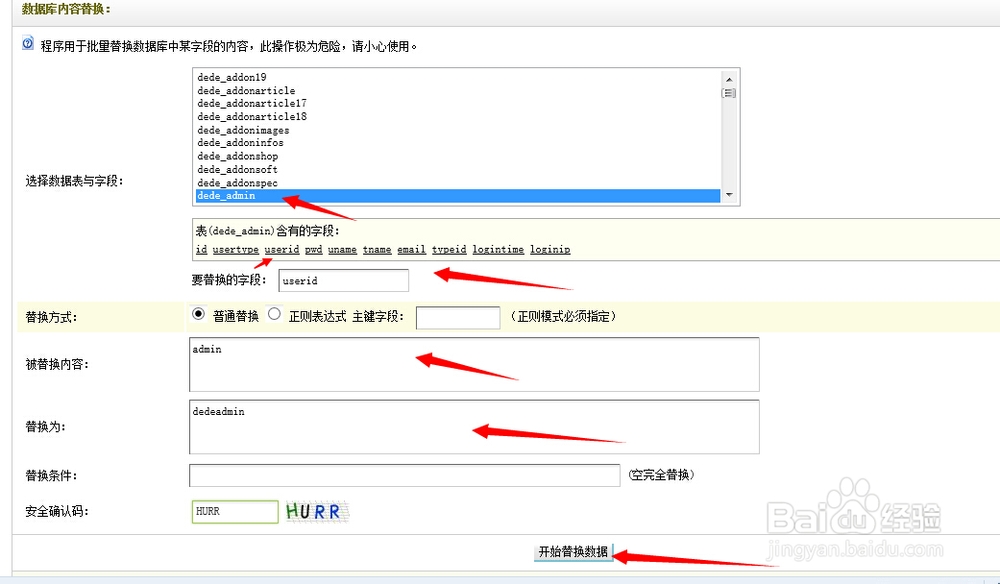
Task: Focus the 要替换的字段 input containing userid
Action: tap(344, 281)
